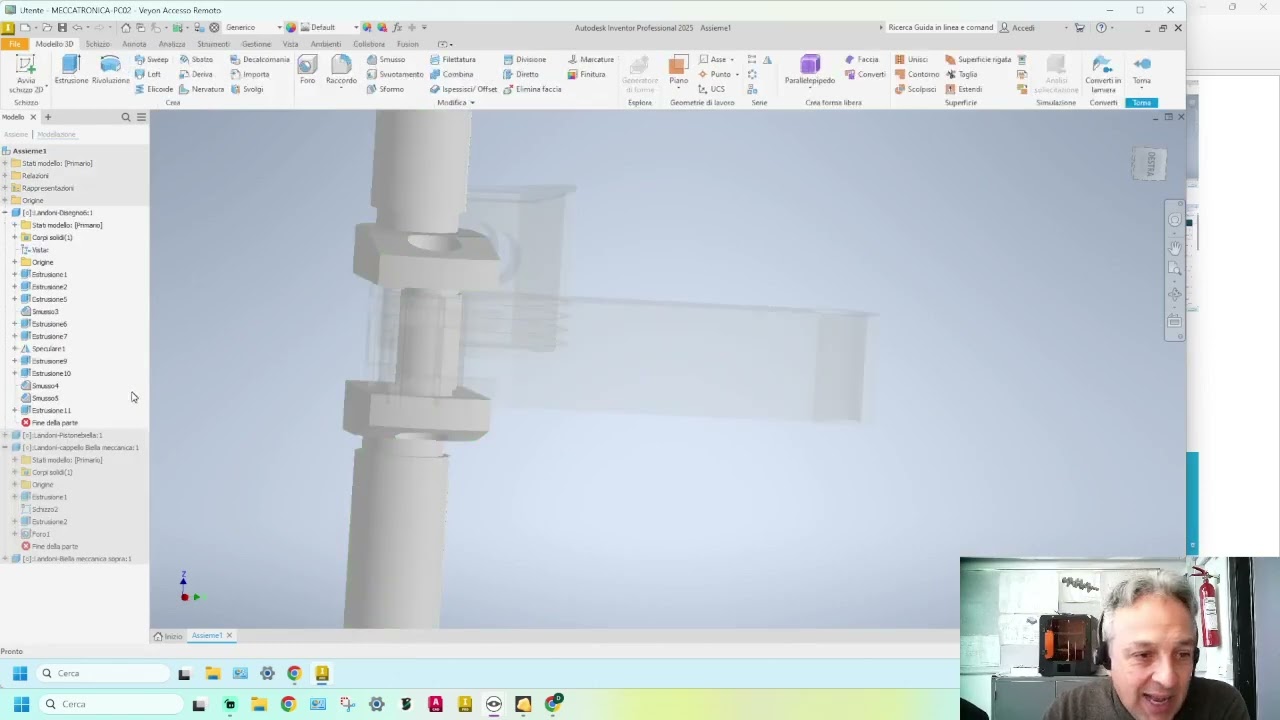The height and width of the screenshot is (720, 1280).
Task: Switch to the Annota ribbon tab
Action: click(x=134, y=44)
